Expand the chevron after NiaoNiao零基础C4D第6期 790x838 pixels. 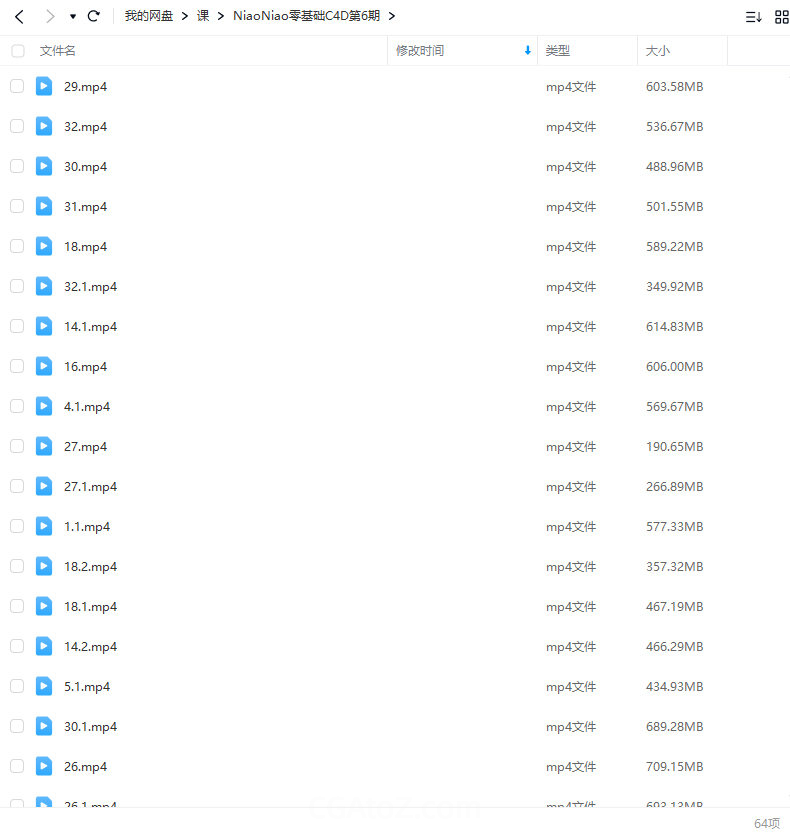(391, 16)
